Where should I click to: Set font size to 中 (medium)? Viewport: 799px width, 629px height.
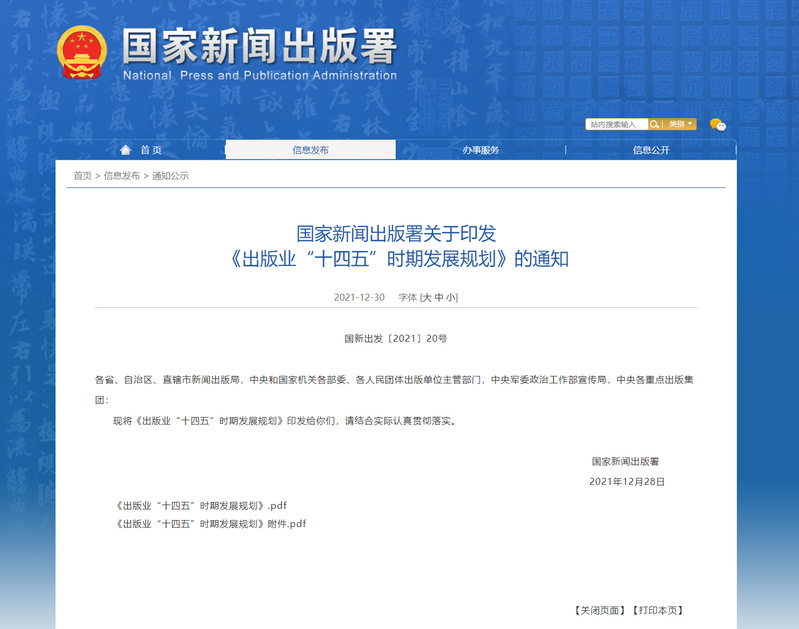pos(438,298)
